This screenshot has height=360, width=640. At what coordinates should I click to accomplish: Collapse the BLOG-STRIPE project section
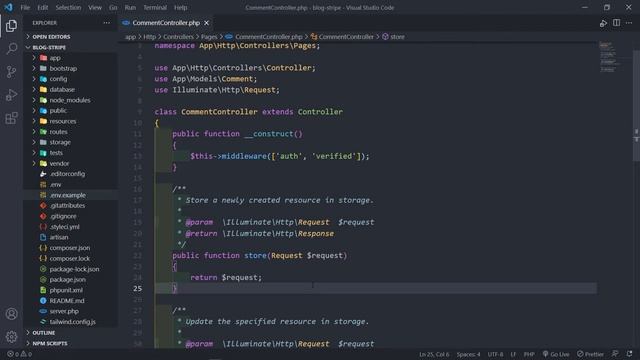click(49, 47)
